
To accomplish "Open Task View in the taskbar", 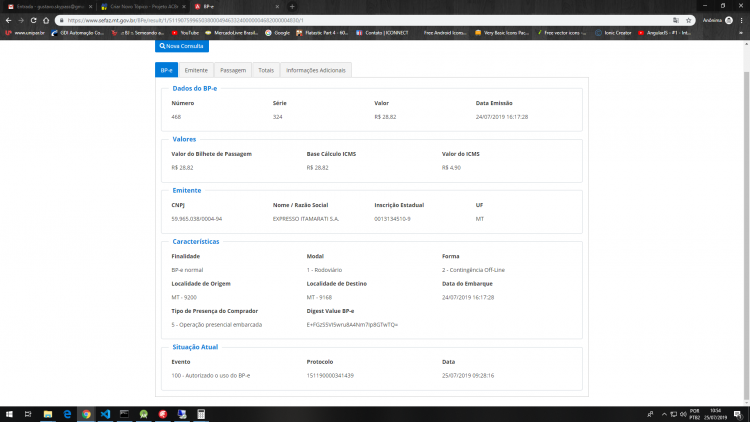I will (28, 414).
